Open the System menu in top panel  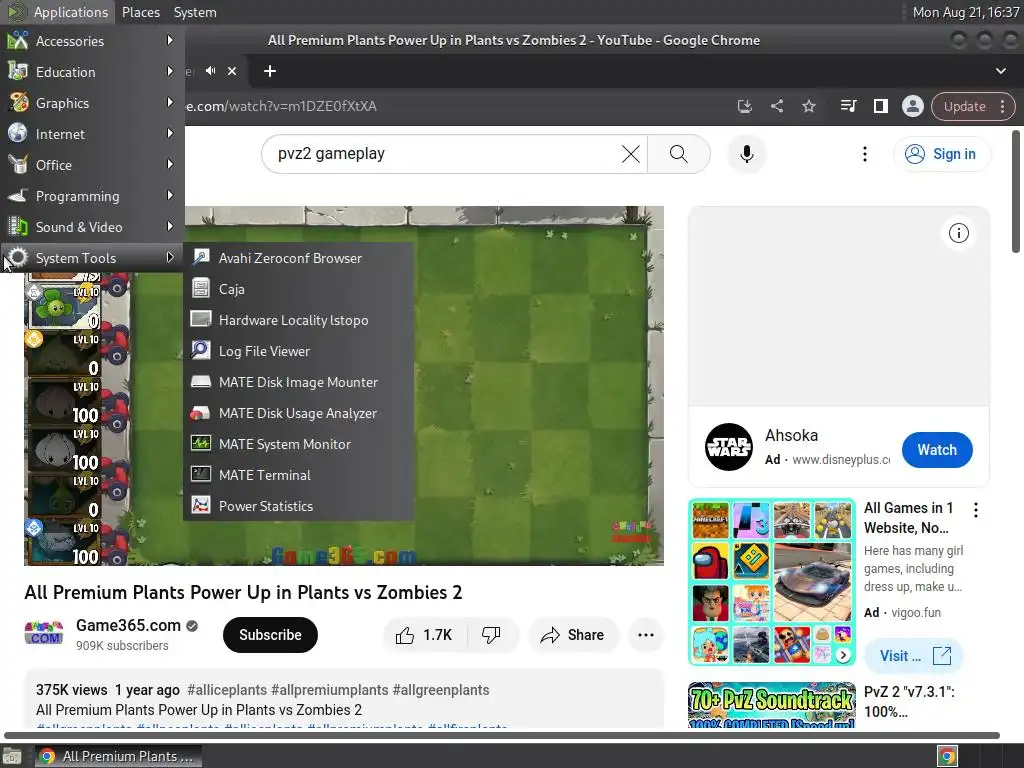(x=195, y=12)
